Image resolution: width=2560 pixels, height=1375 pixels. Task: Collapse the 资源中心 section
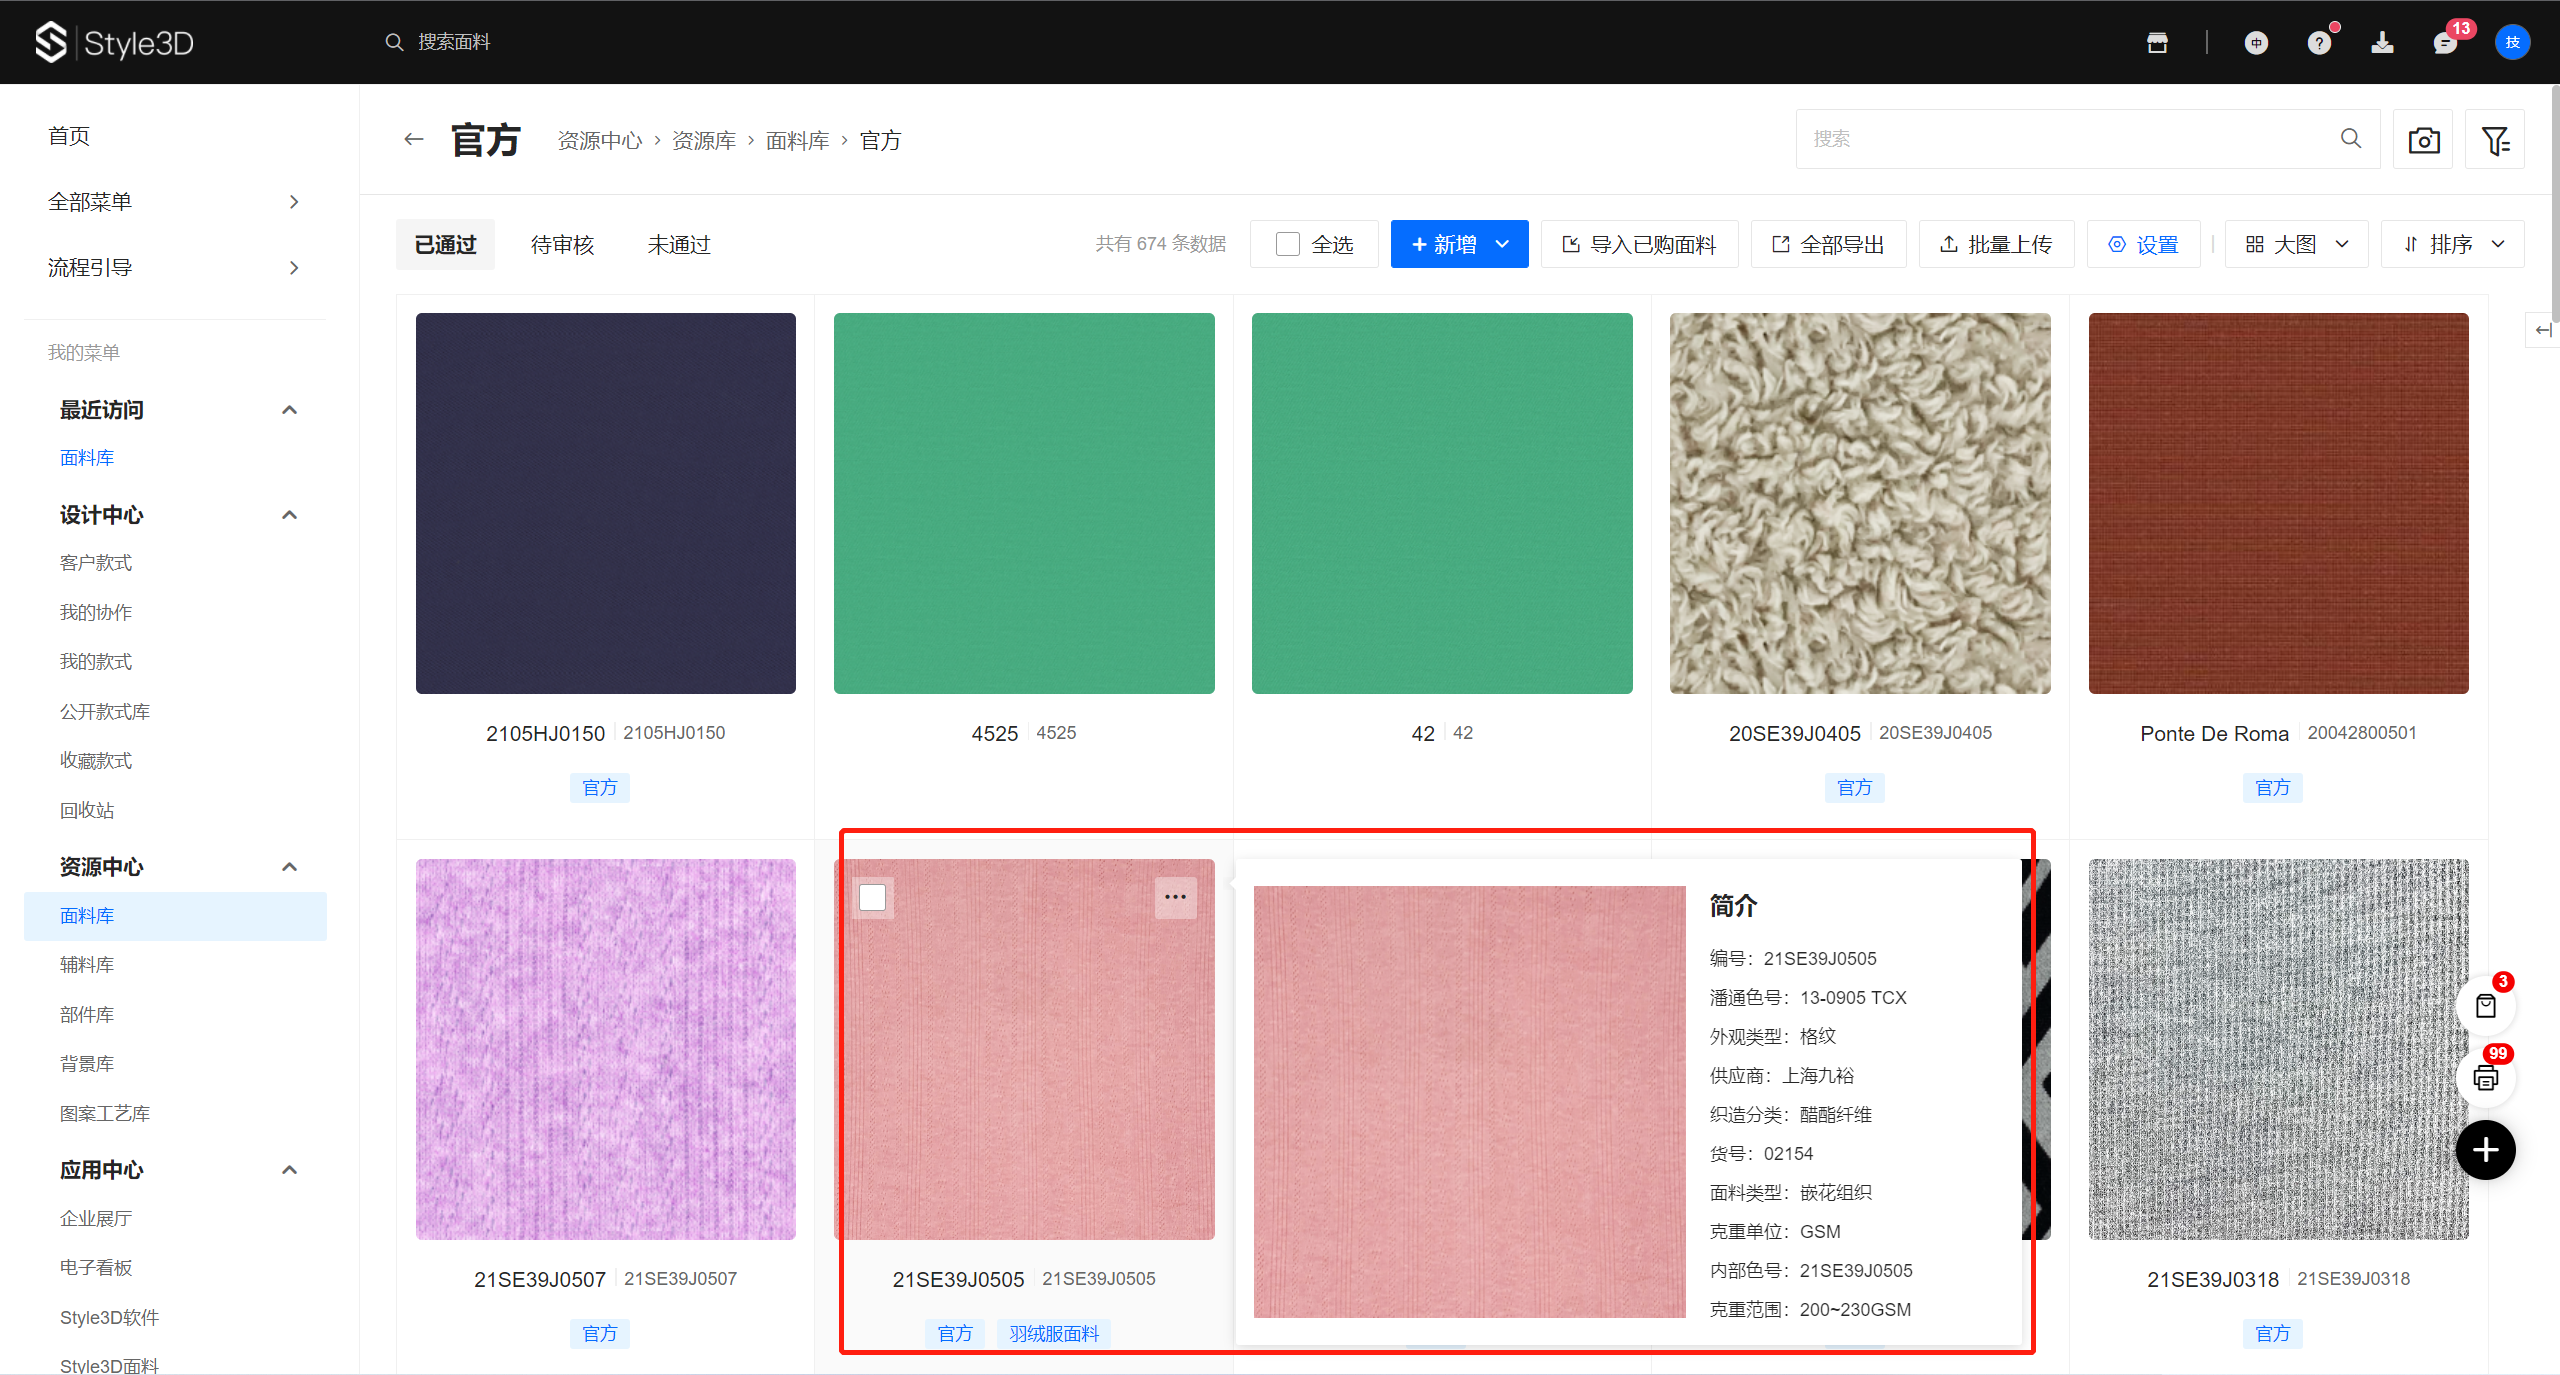290,867
